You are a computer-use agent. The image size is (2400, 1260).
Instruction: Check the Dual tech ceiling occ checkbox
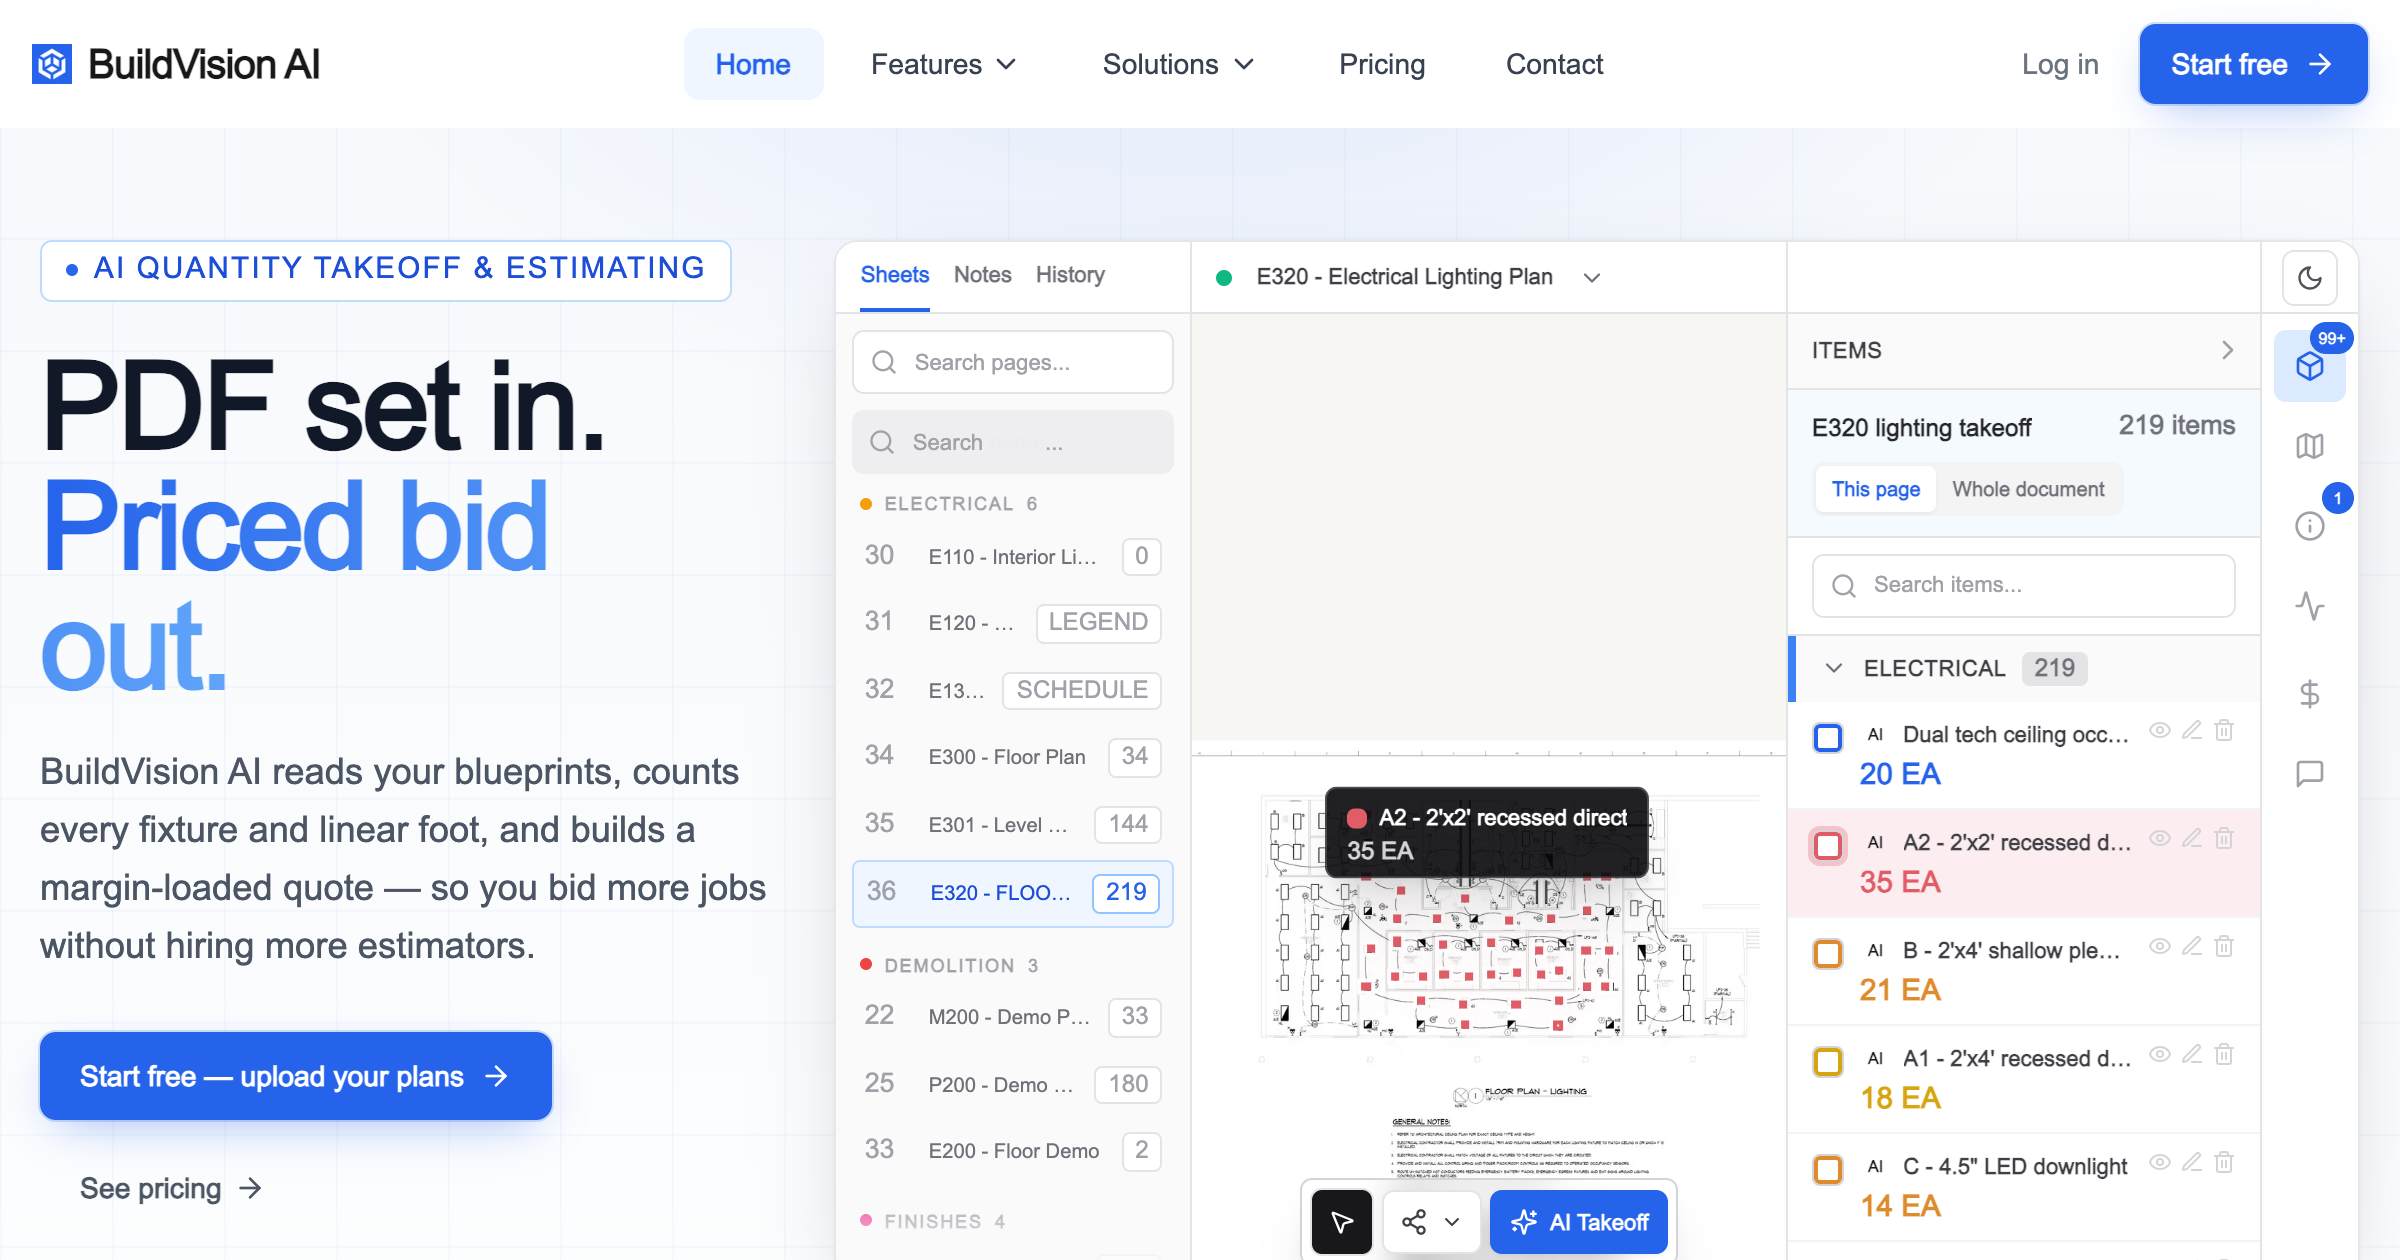tap(1828, 738)
